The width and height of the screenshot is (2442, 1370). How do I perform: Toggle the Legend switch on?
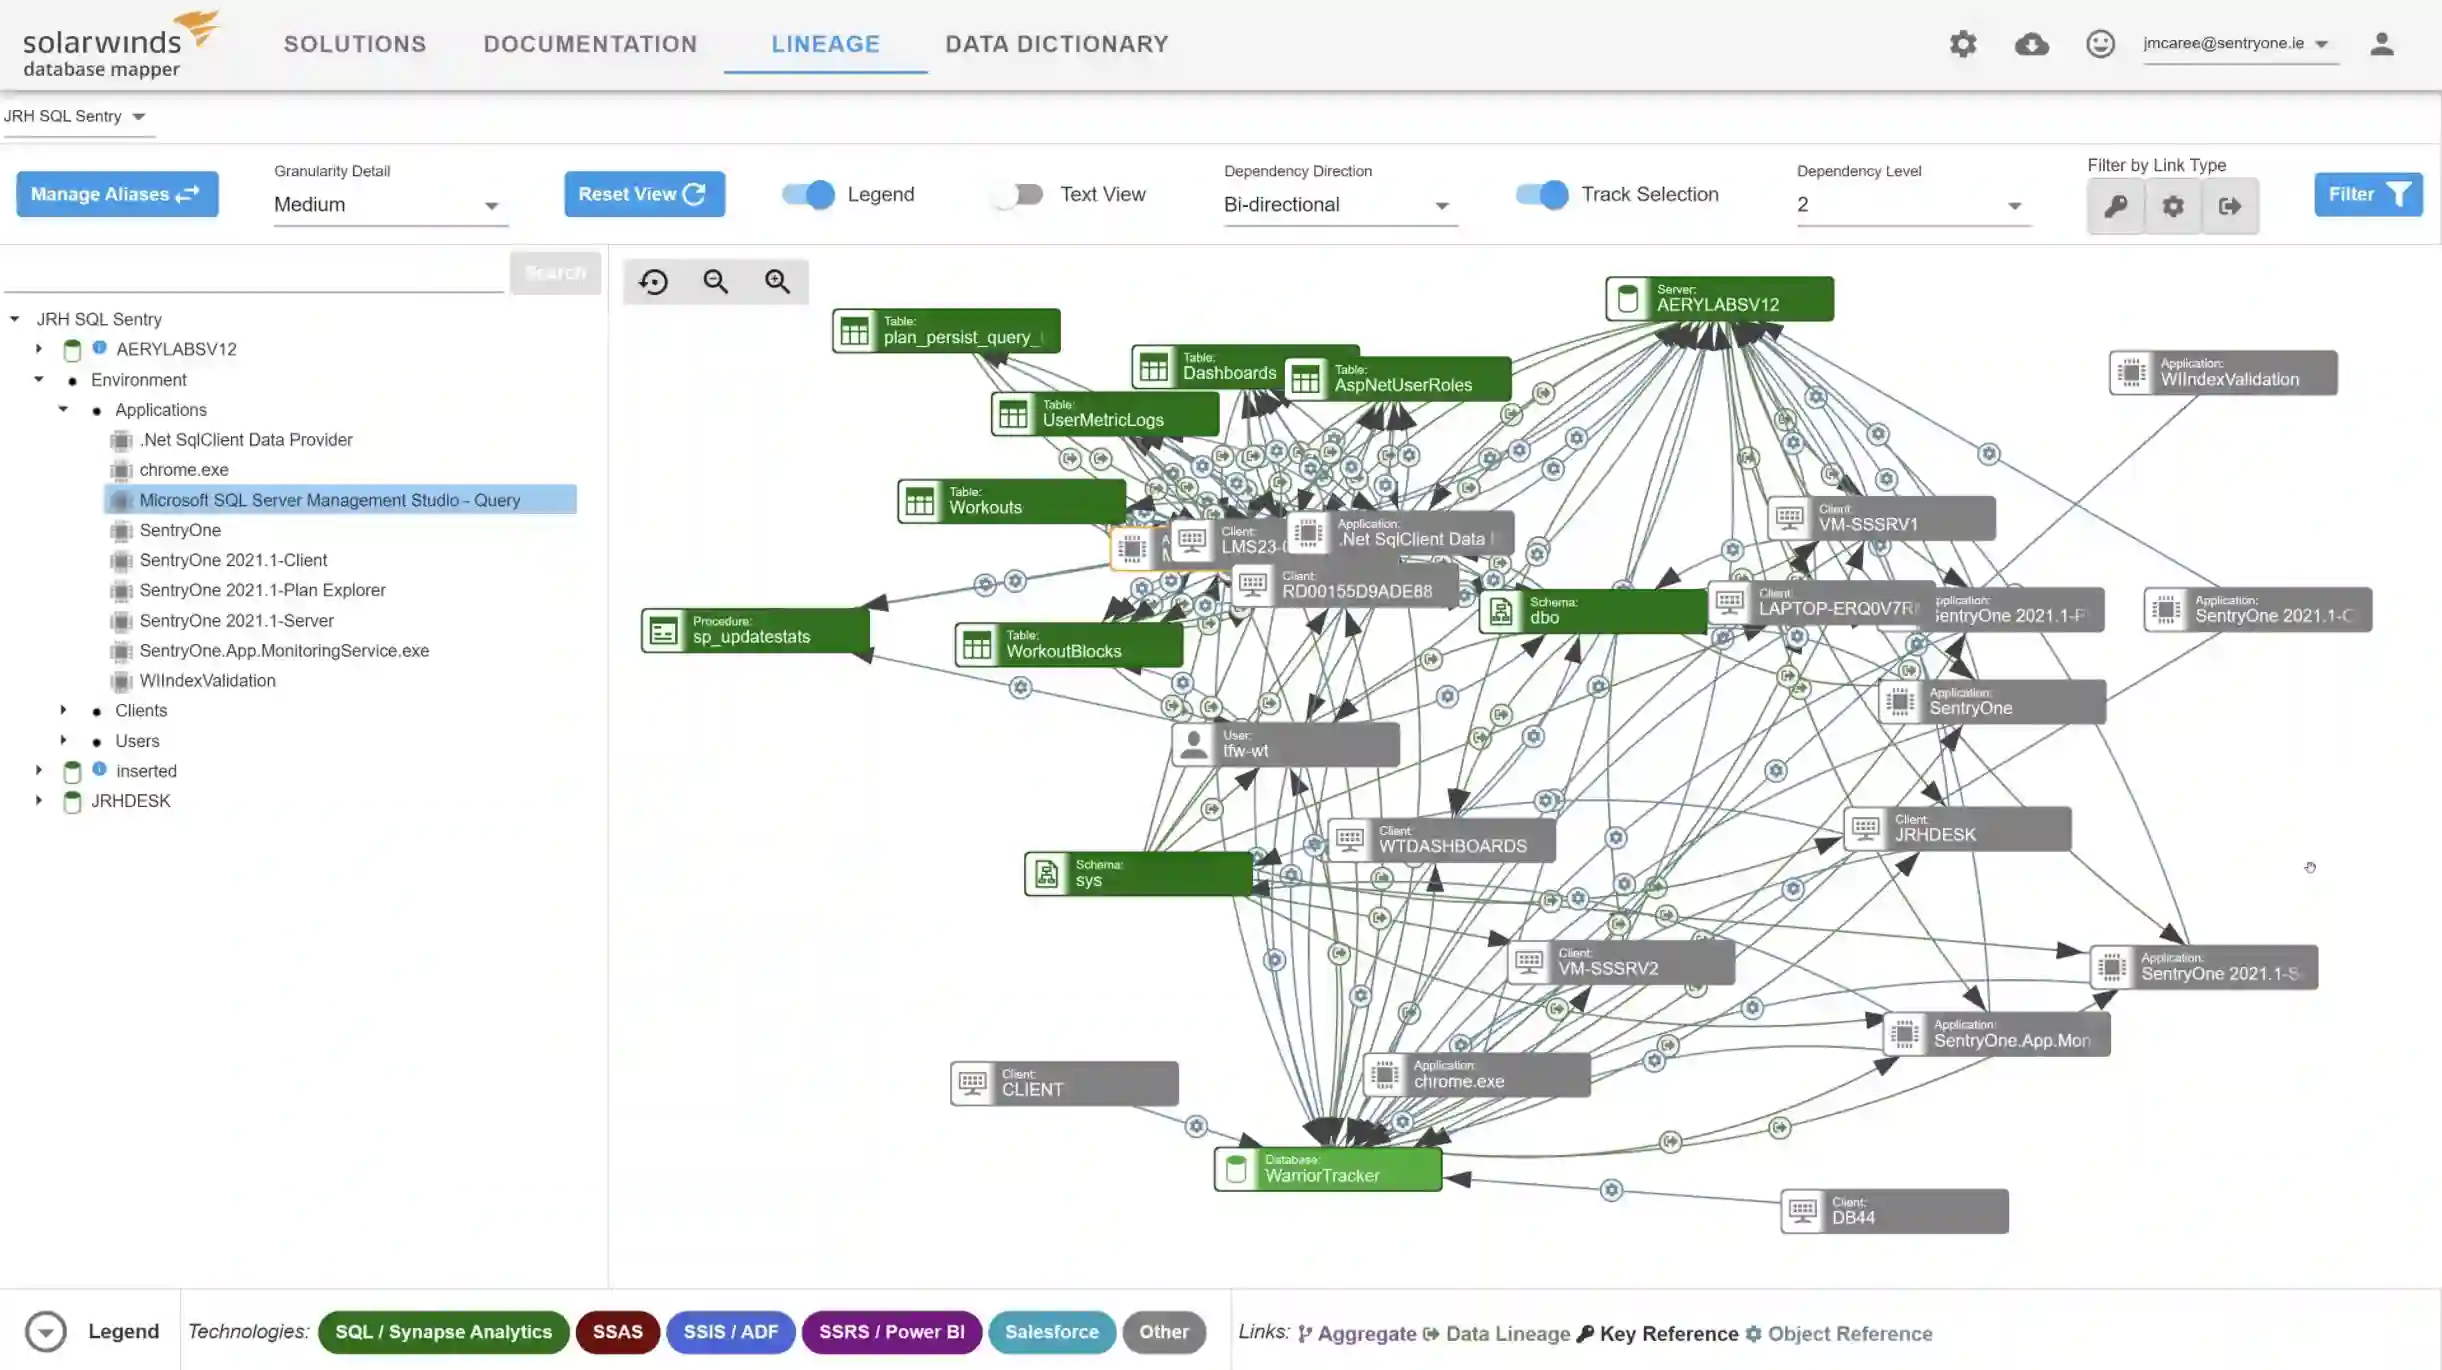click(807, 193)
